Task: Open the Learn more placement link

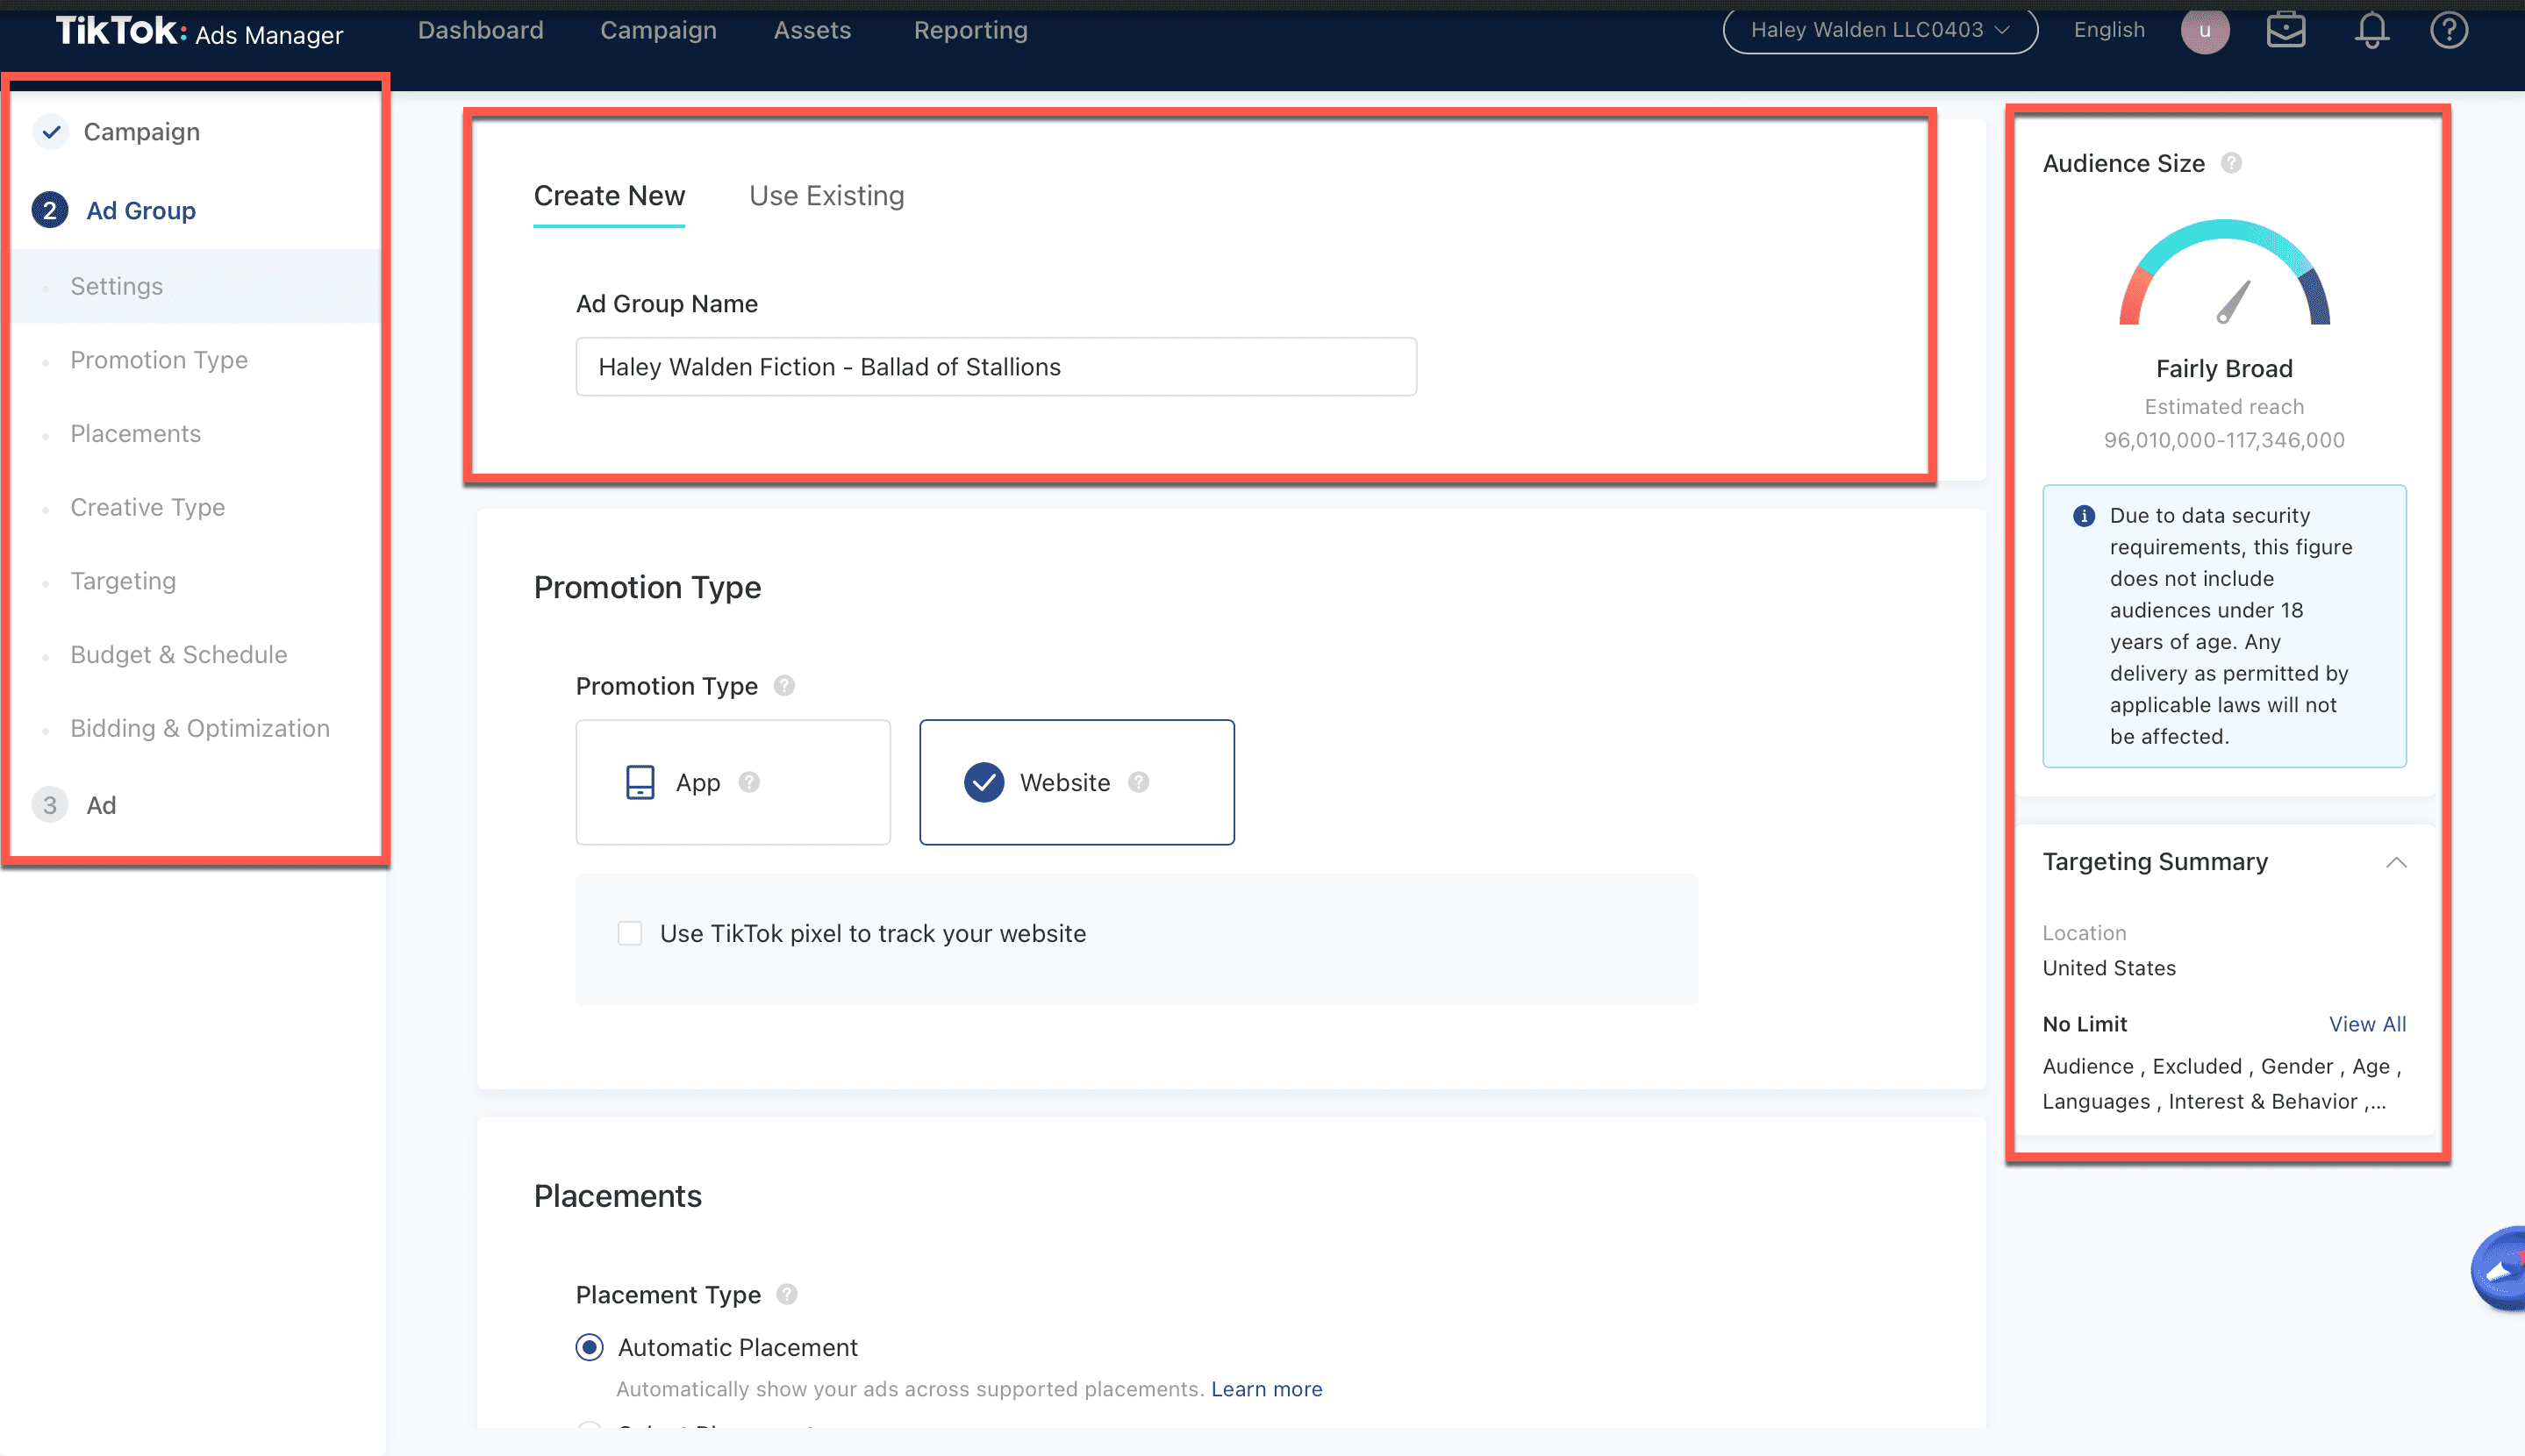Action: pyautogui.click(x=1266, y=1389)
